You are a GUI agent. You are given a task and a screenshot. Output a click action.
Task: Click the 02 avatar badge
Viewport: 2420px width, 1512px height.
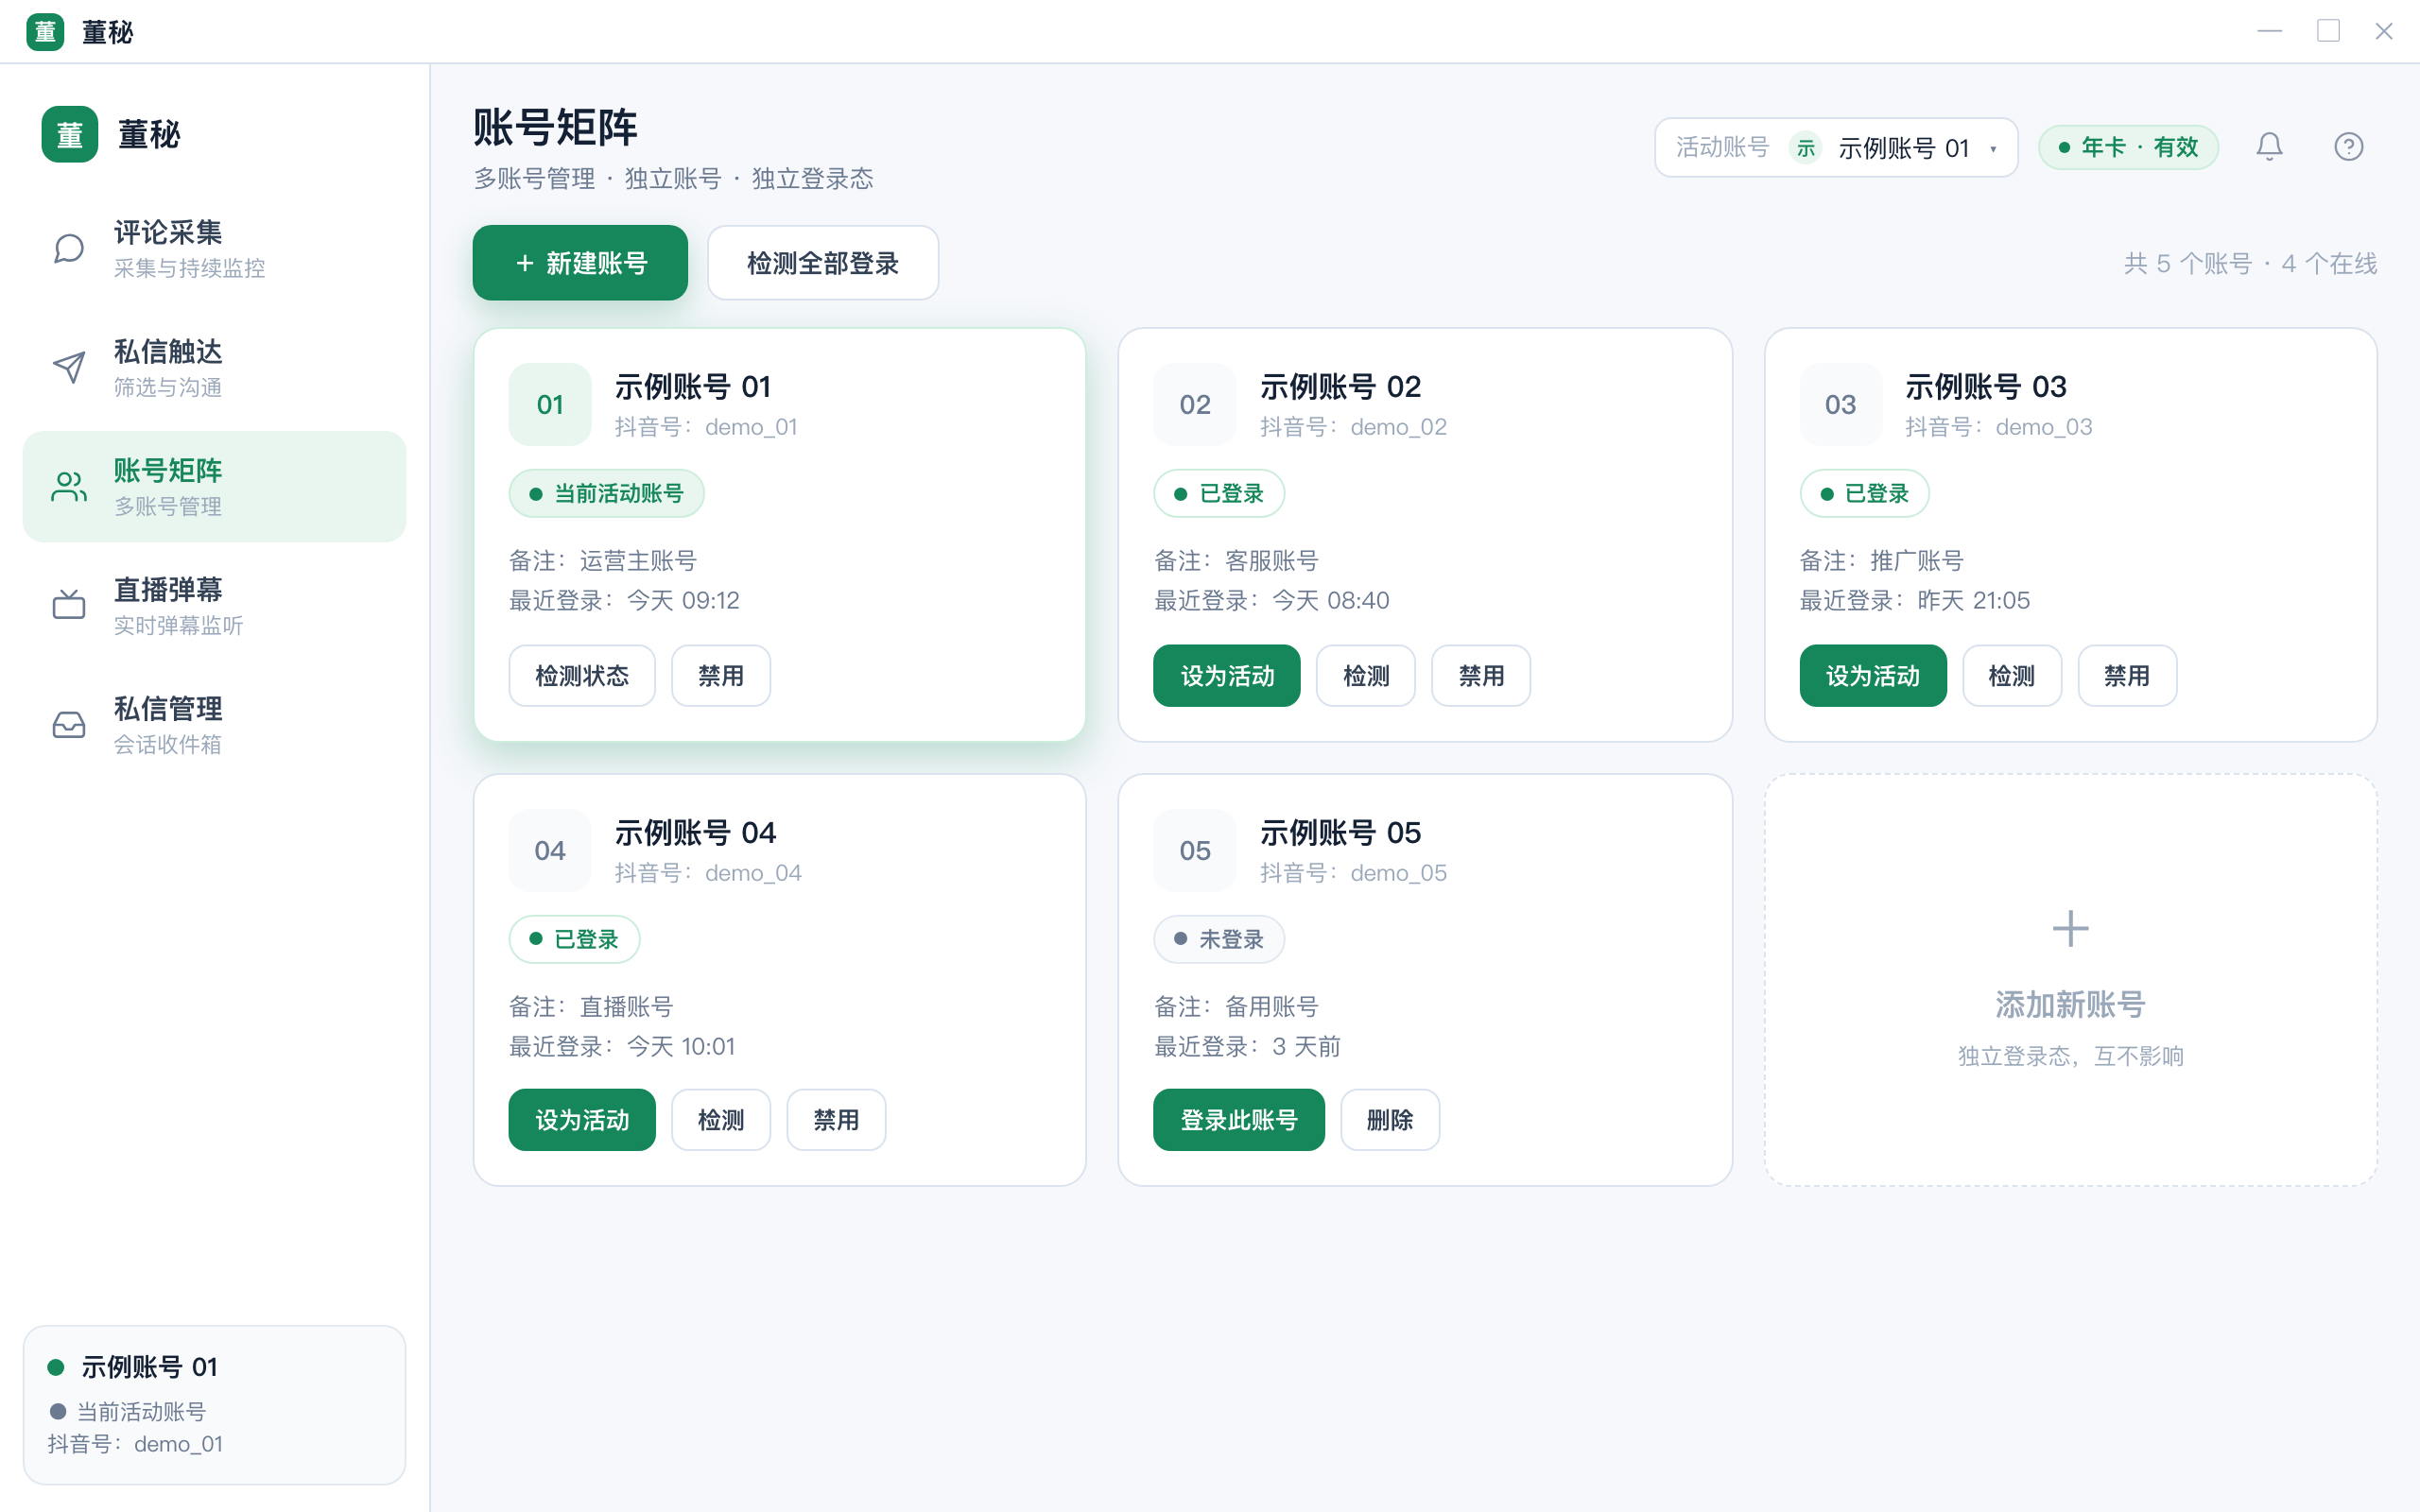[1195, 404]
